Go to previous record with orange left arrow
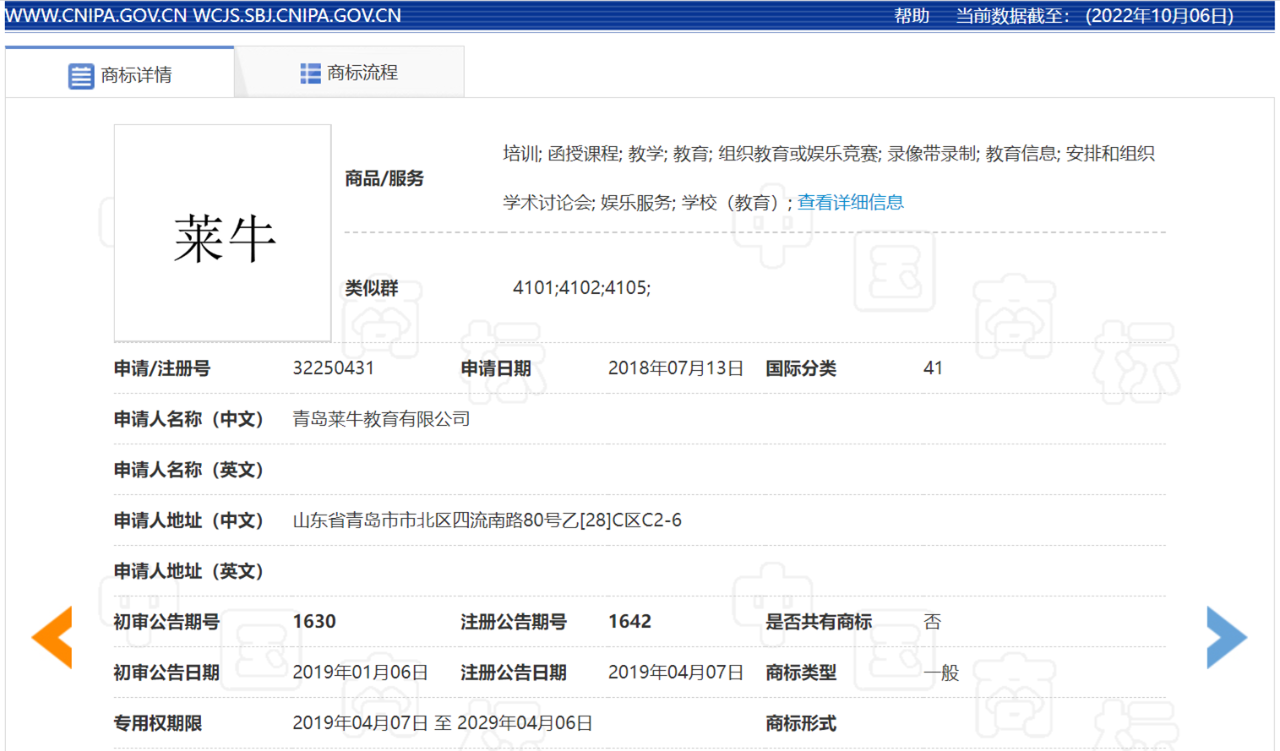This screenshot has height=751, width=1280. coord(52,637)
